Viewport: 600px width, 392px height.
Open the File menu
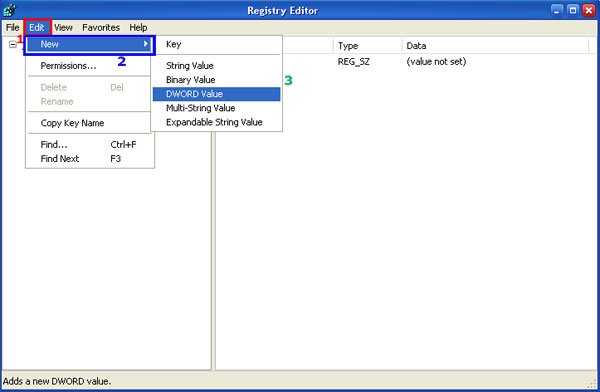(12, 28)
